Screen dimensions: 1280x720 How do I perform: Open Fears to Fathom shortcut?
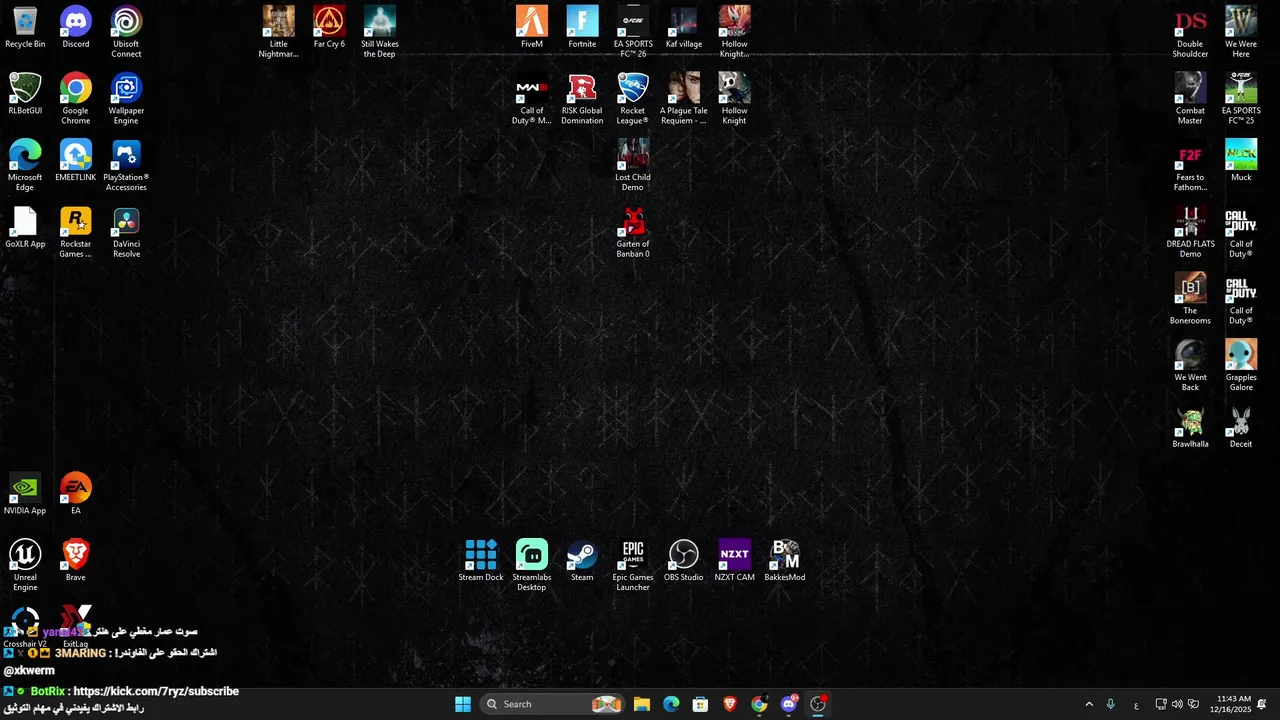(x=1190, y=165)
